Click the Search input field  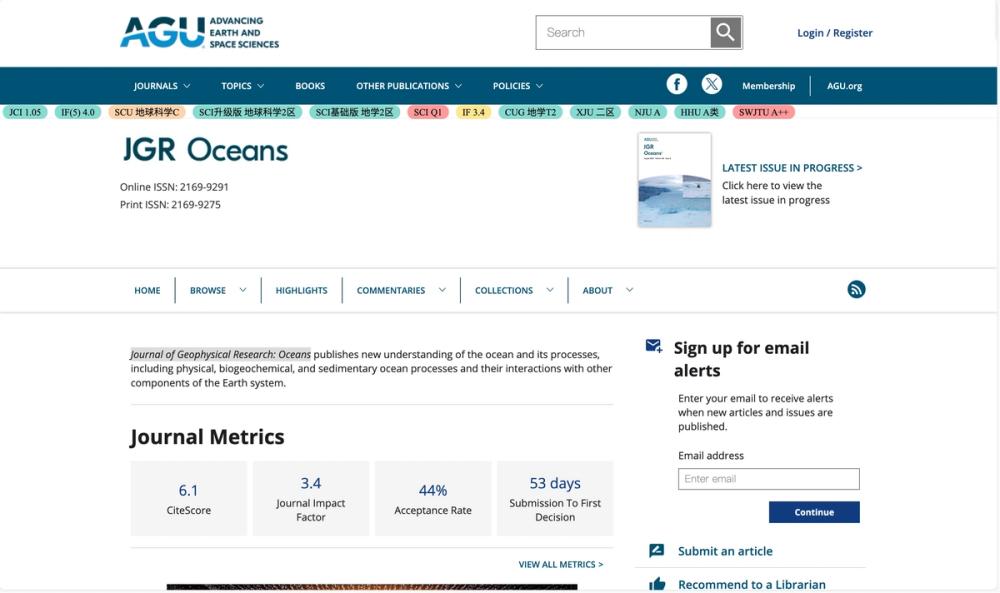coord(624,33)
